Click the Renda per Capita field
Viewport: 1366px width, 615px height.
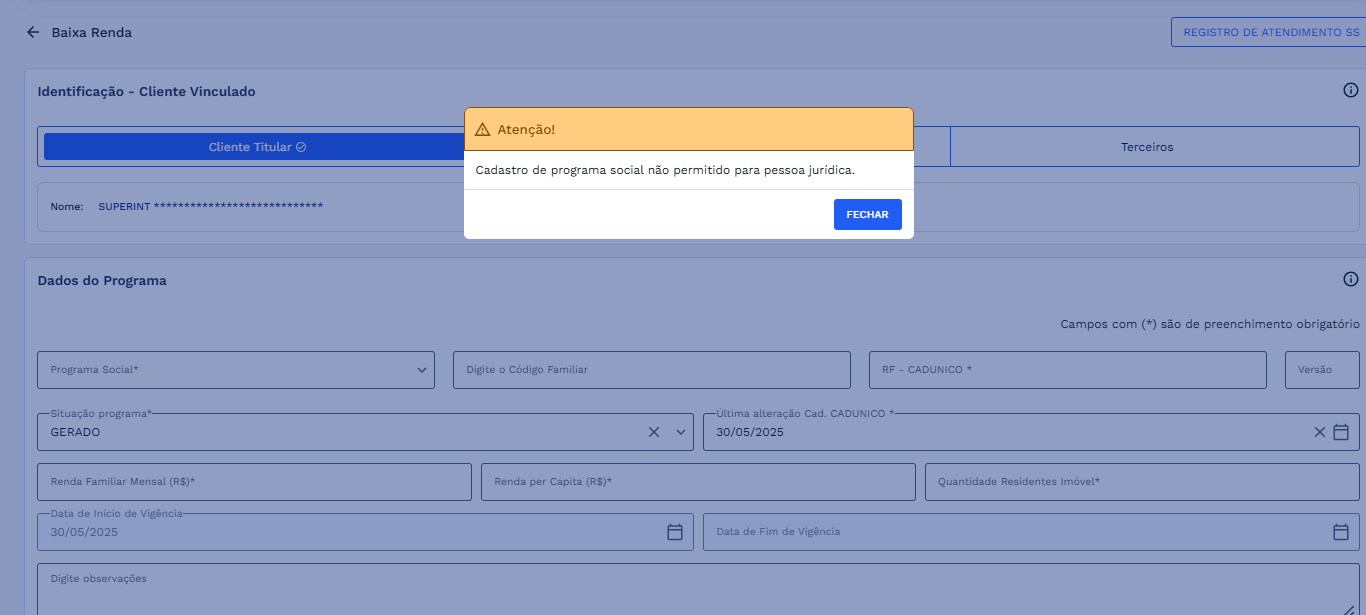[697, 482]
